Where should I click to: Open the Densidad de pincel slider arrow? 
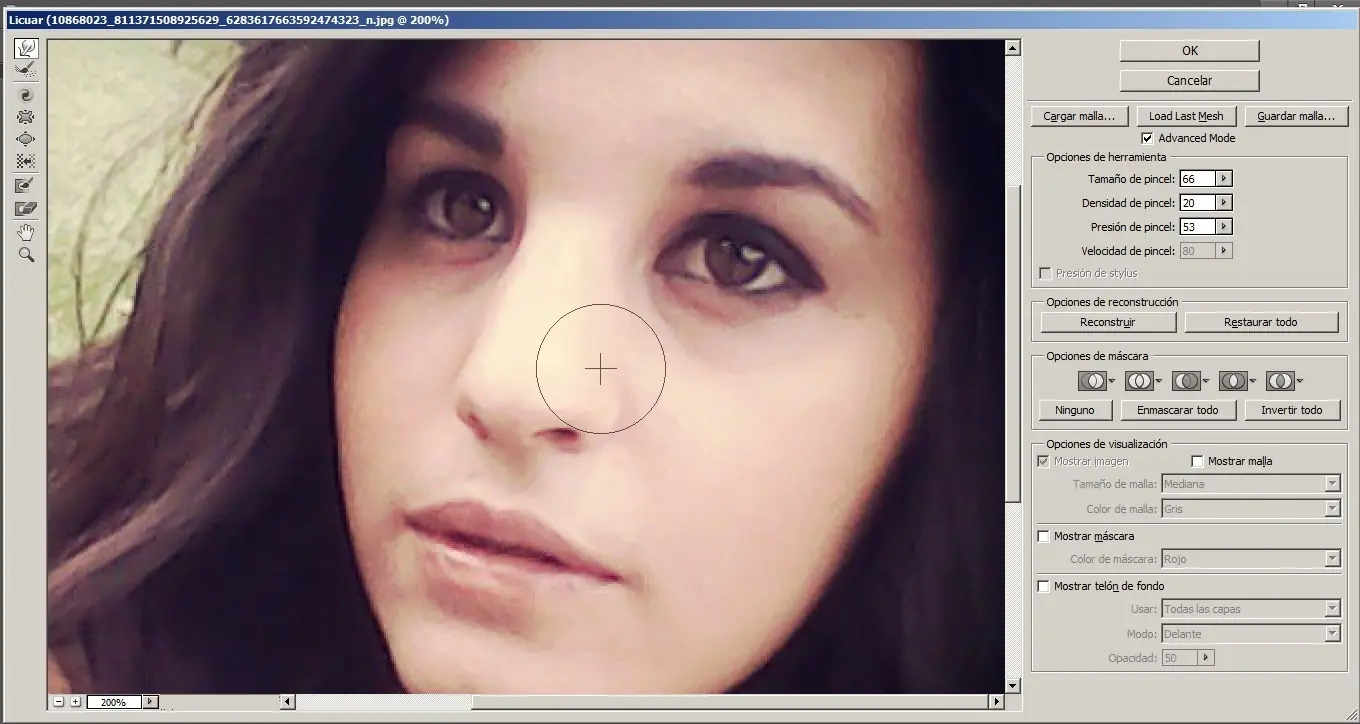pos(1224,203)
